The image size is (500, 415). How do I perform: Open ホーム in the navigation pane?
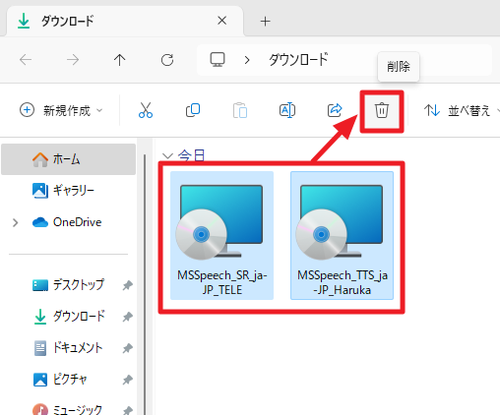tap(68, 159)
